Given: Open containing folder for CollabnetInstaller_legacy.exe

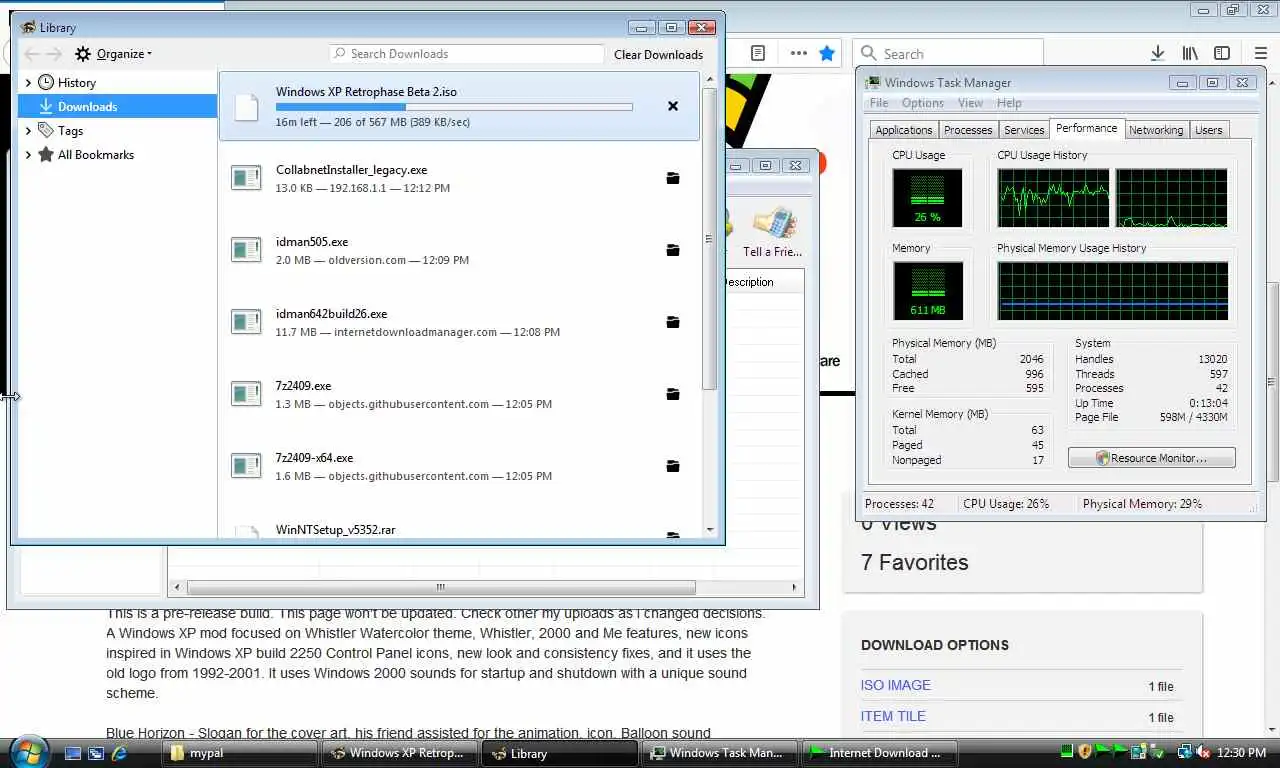Looking at the screenshot, I should click(x=673, y=178).
